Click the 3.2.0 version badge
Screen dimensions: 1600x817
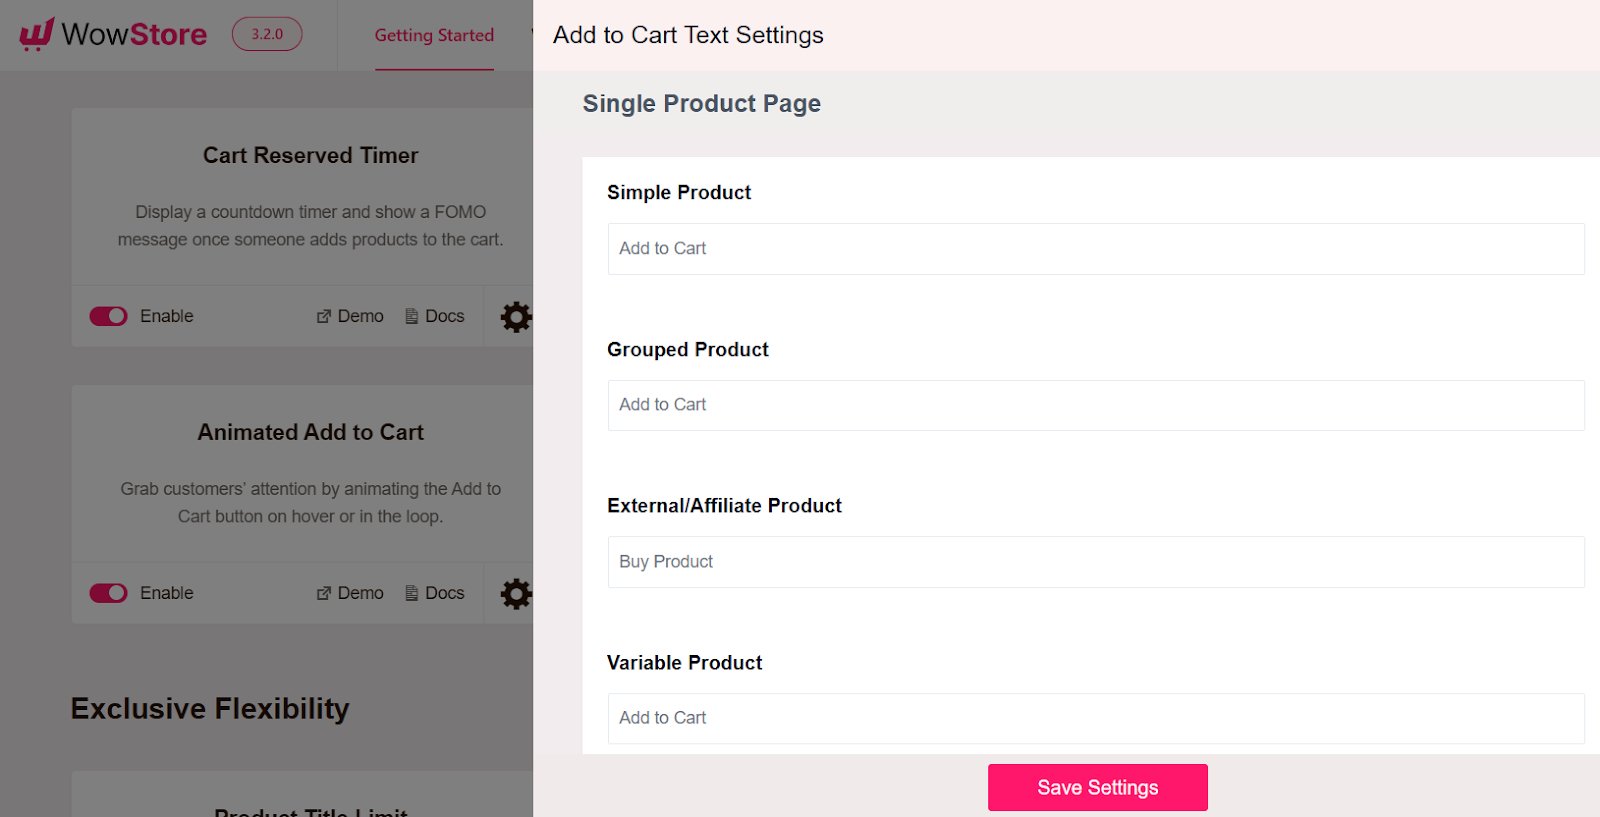(266, 33)
